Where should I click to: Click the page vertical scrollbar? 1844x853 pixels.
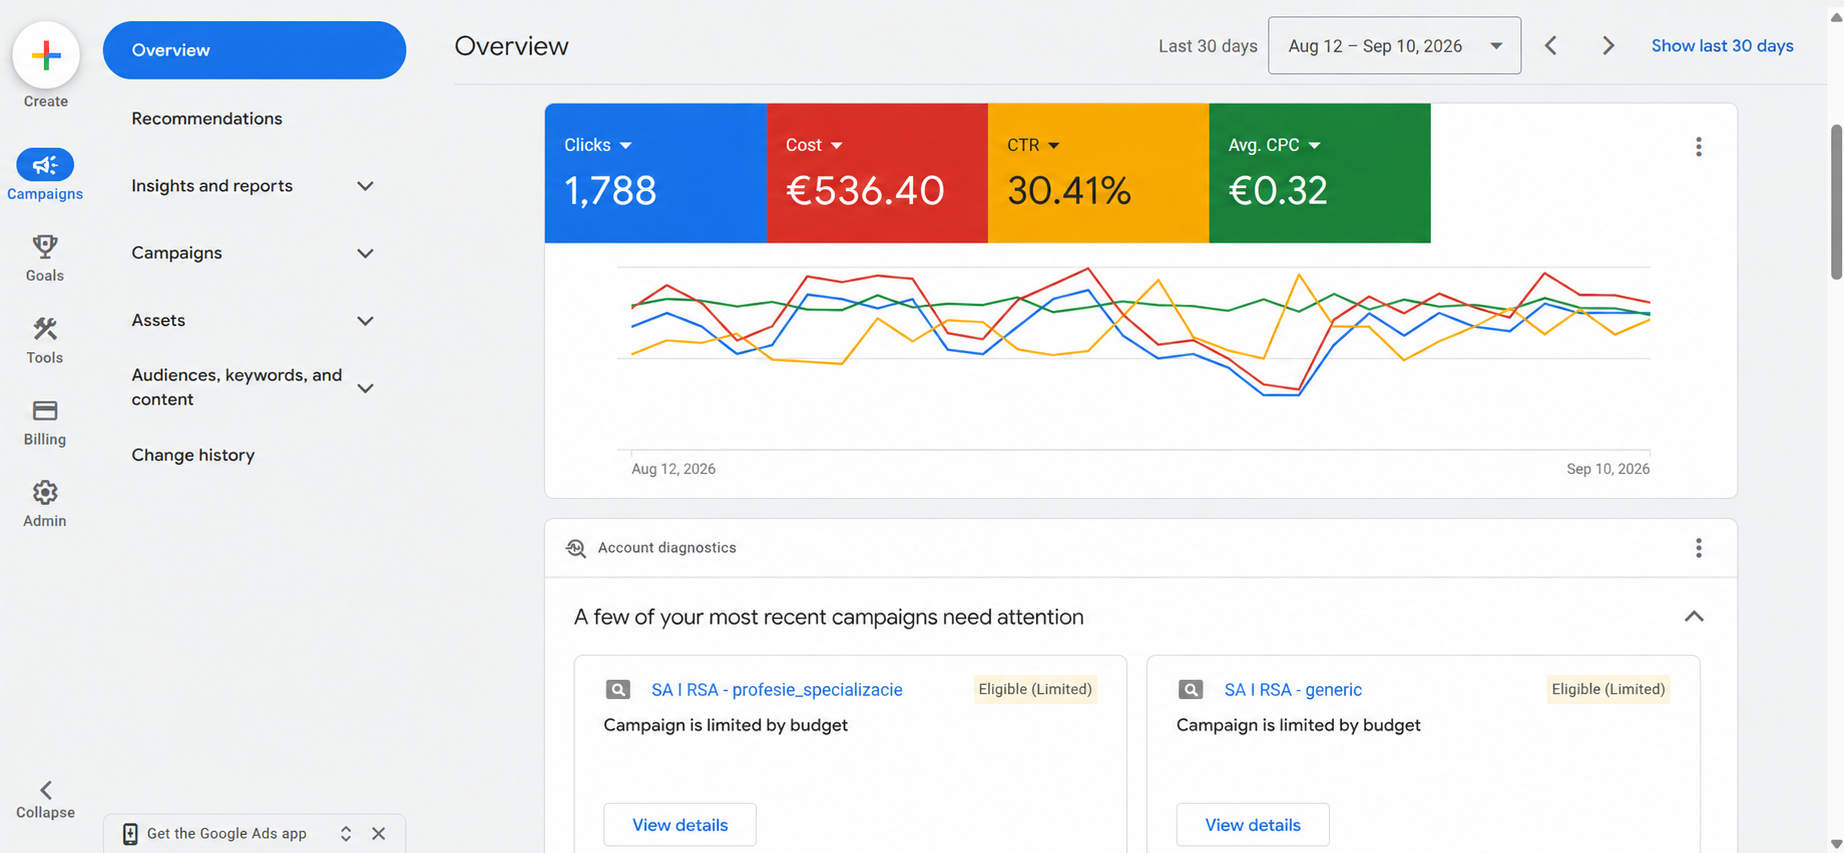(x=1836, y=200)
